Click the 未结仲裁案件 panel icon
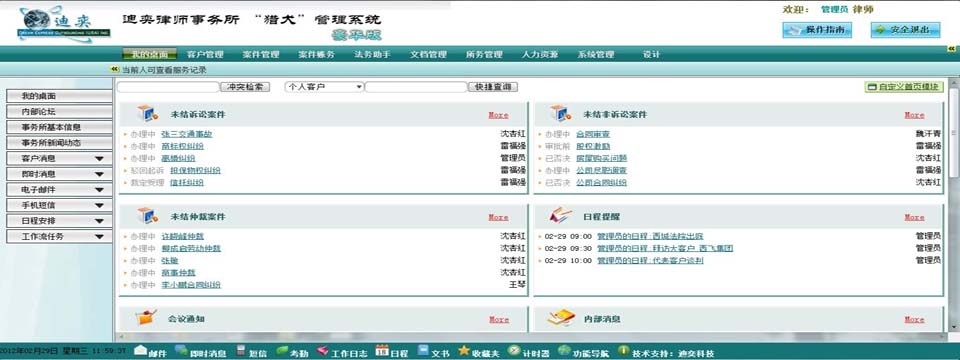The image size is (960, 360). click(x=148, y=216)
